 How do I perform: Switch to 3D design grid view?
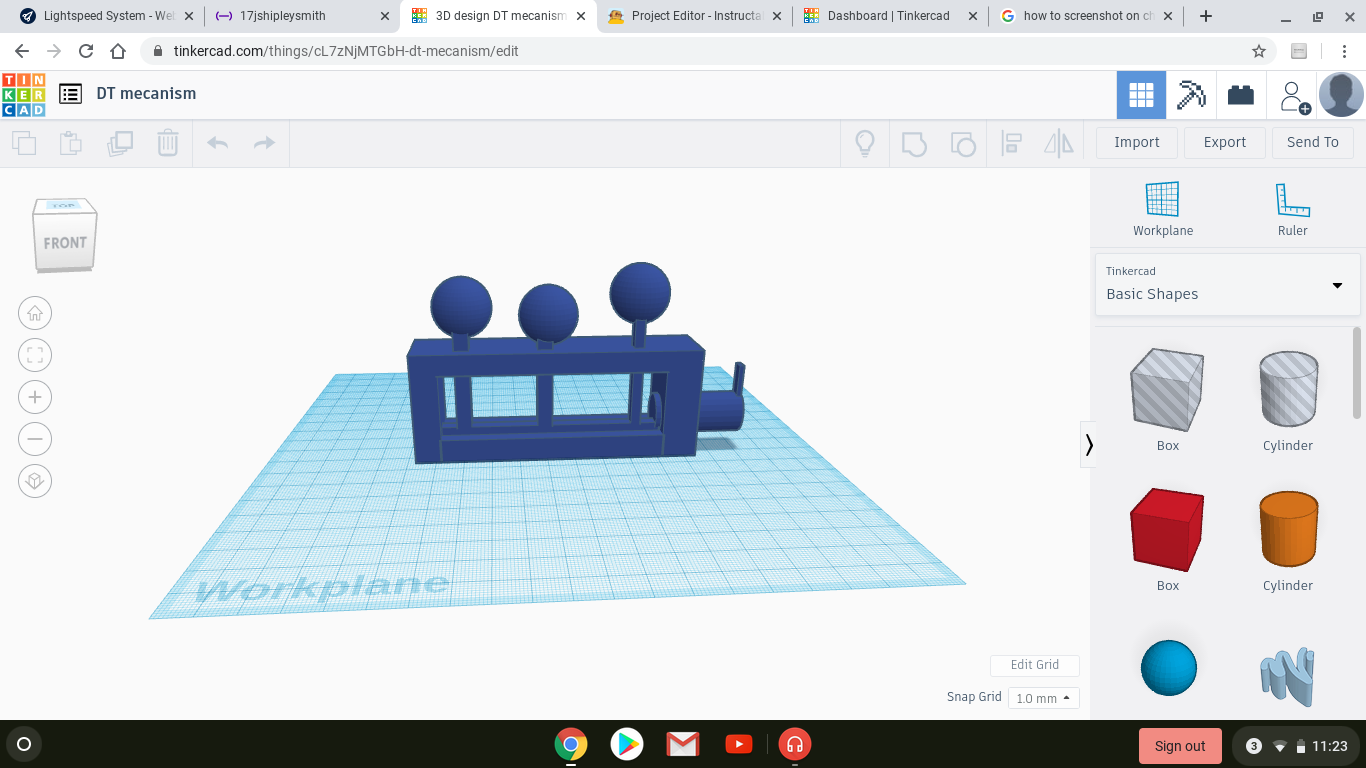(1141, 95)
